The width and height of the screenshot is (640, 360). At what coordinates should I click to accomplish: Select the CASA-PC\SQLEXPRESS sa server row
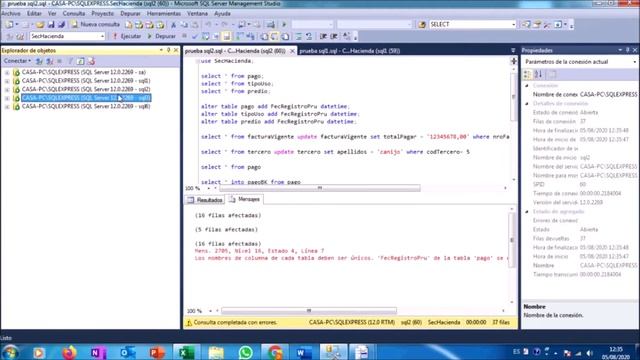84,72
